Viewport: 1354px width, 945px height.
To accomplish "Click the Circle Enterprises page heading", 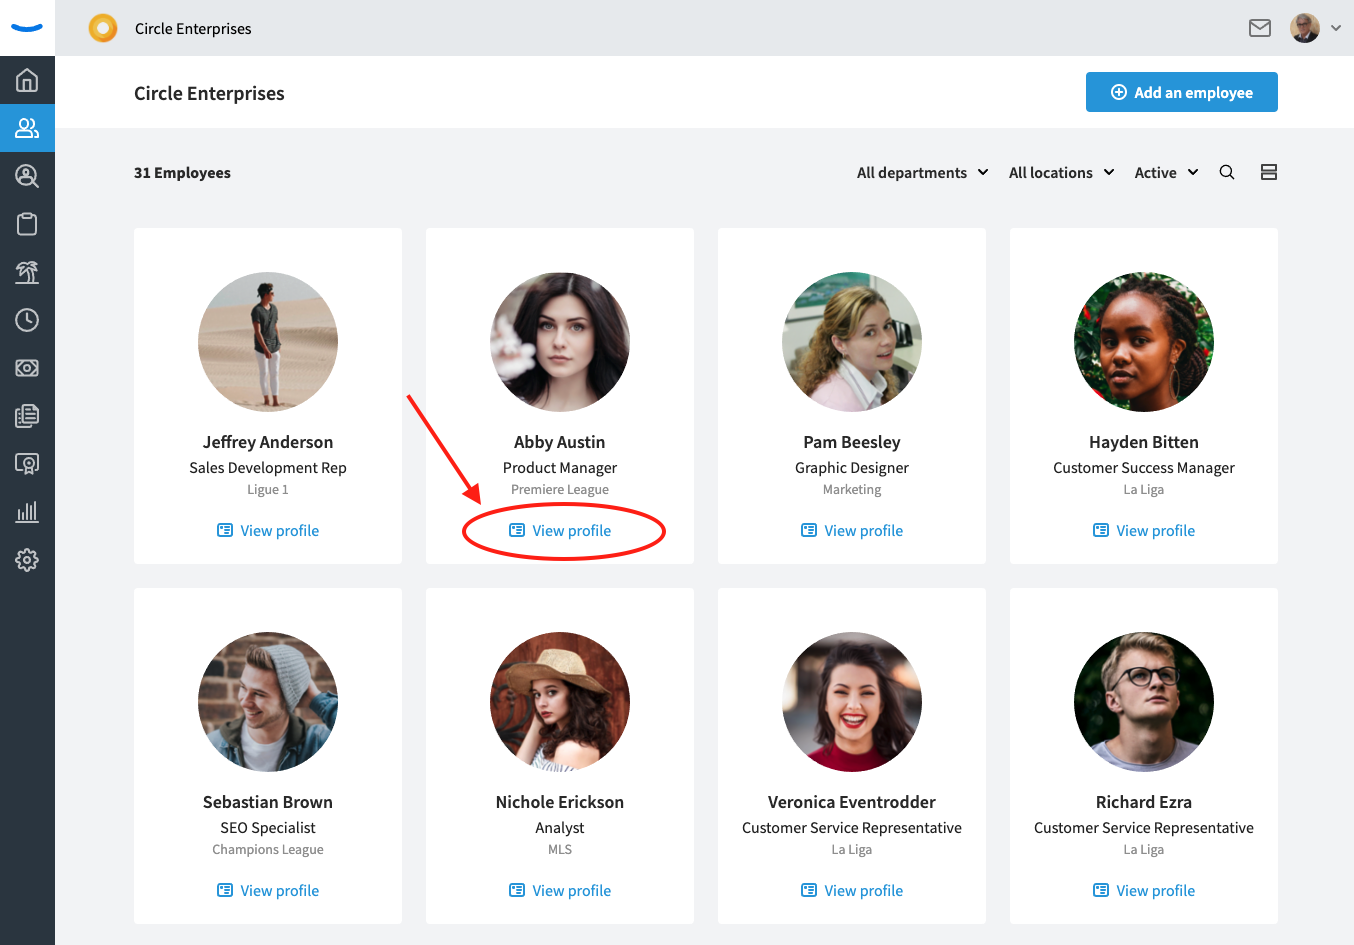I will (209, 93).
